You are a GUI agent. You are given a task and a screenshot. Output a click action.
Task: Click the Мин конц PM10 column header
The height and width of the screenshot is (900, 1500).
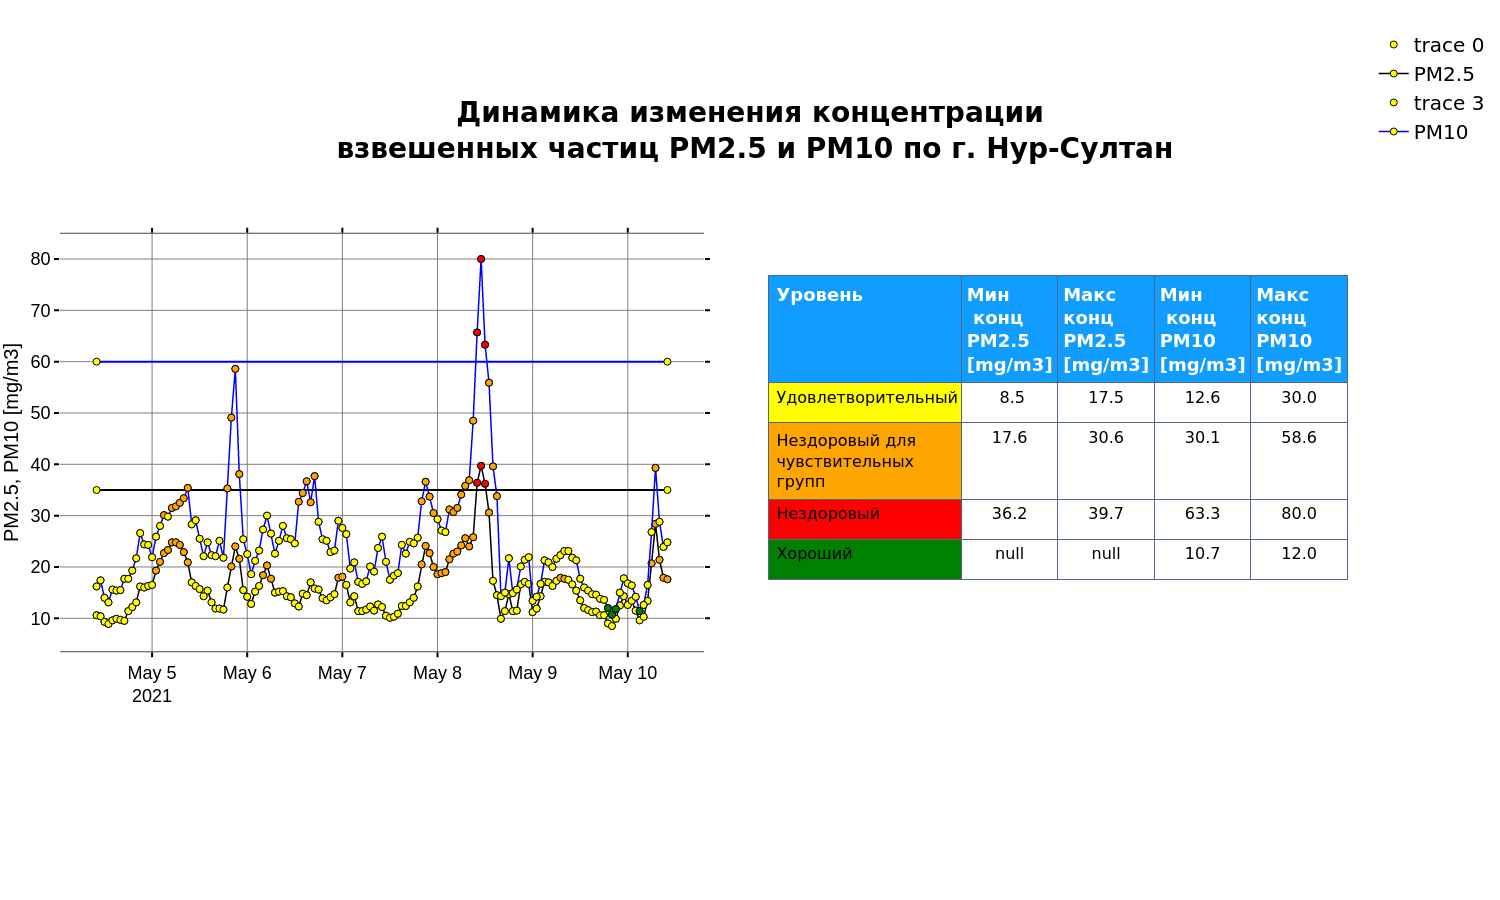click(1202, 329)
